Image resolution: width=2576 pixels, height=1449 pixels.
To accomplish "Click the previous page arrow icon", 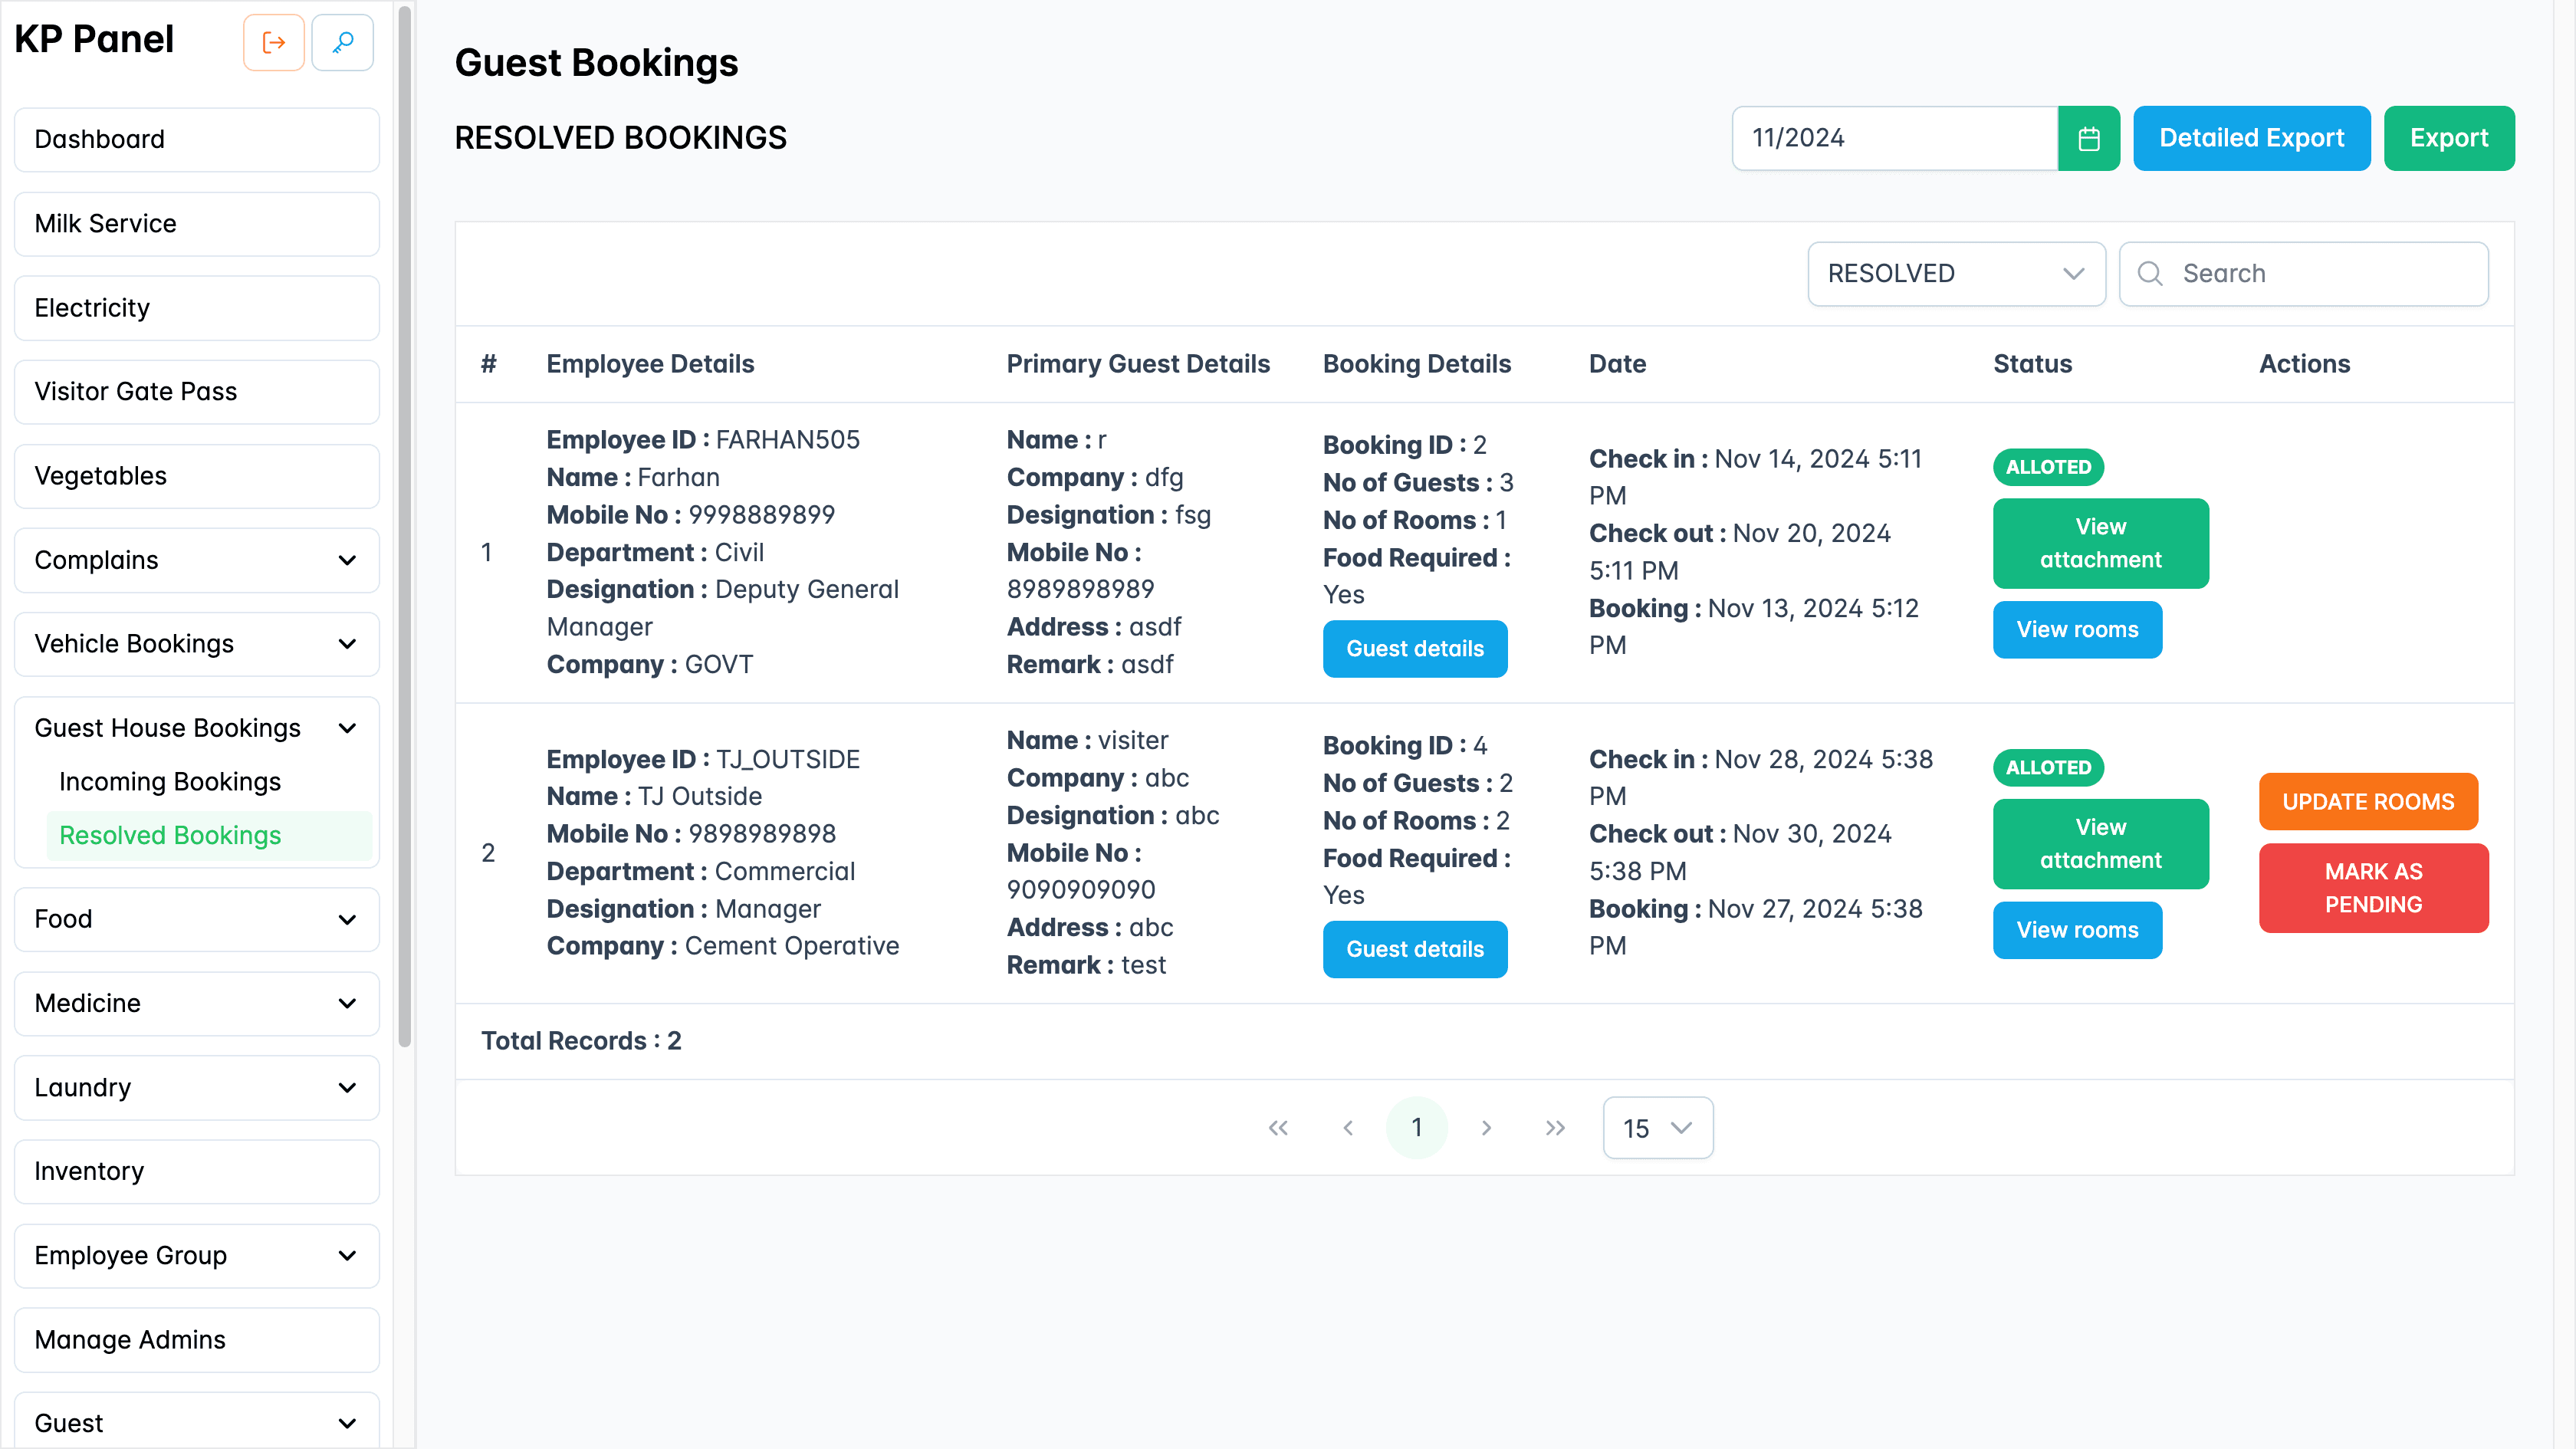I will (1348, 1127).
